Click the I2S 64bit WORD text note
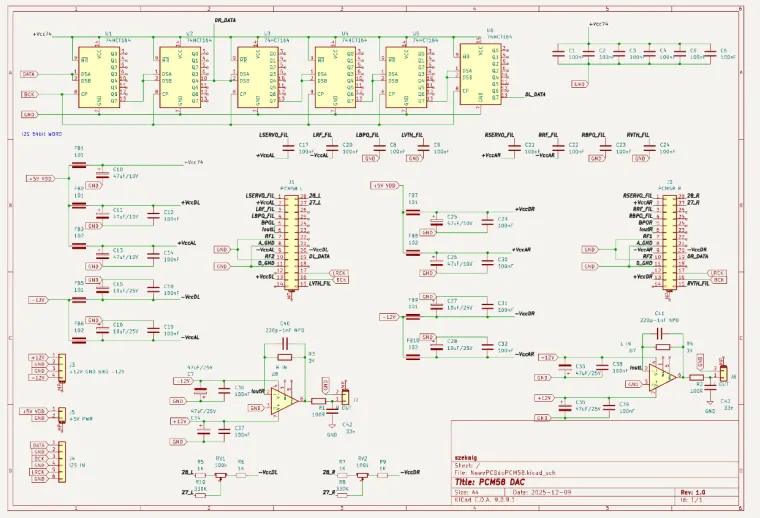The height and width of the screenshot is (518, 760). 42,134
